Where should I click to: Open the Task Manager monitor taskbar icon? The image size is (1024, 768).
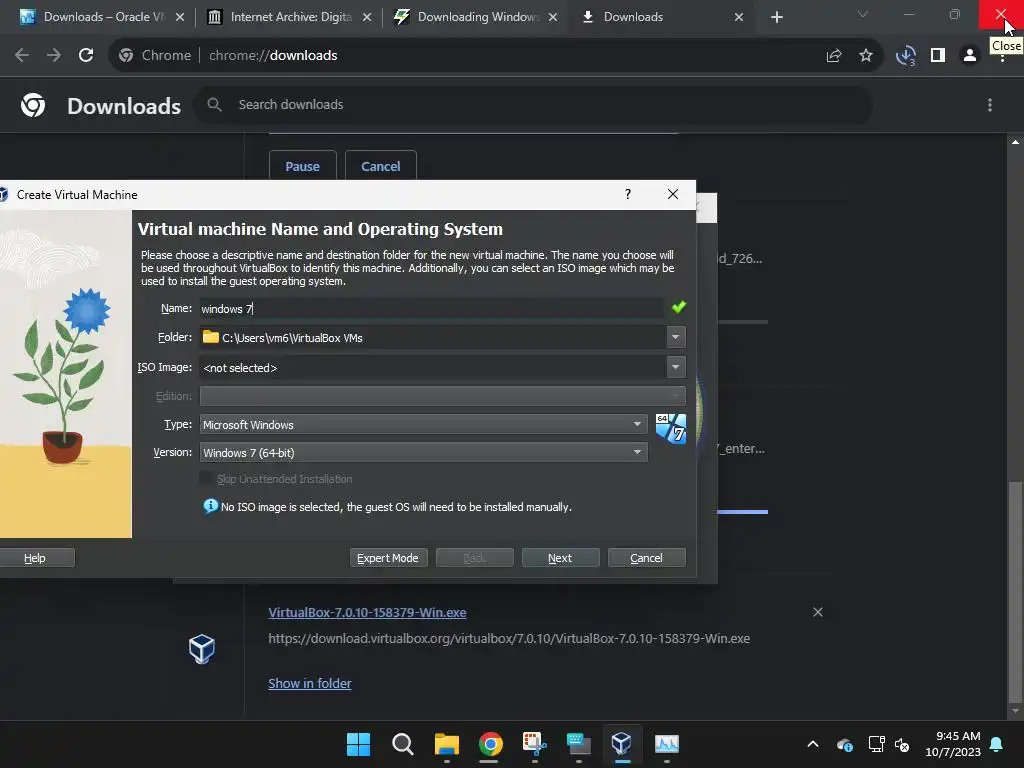coord(666,744)
